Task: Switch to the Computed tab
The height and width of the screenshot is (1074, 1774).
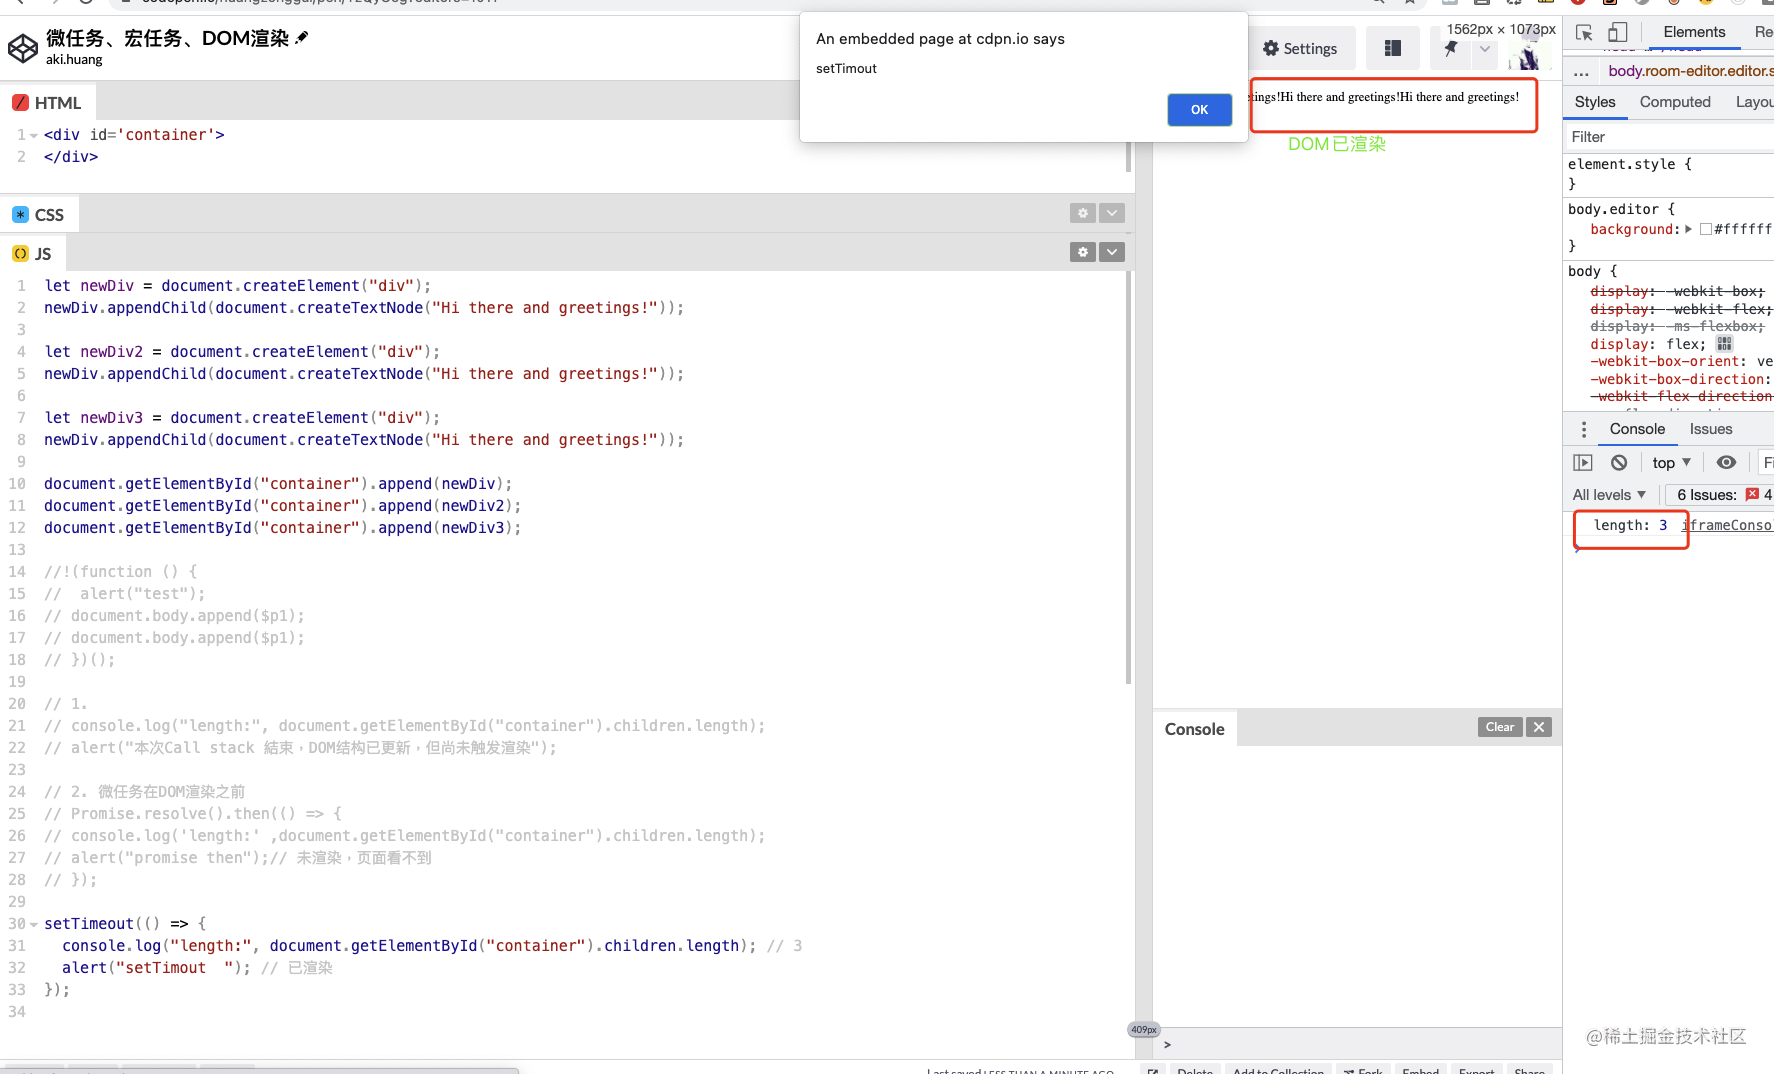Action: pos(1674,102)
